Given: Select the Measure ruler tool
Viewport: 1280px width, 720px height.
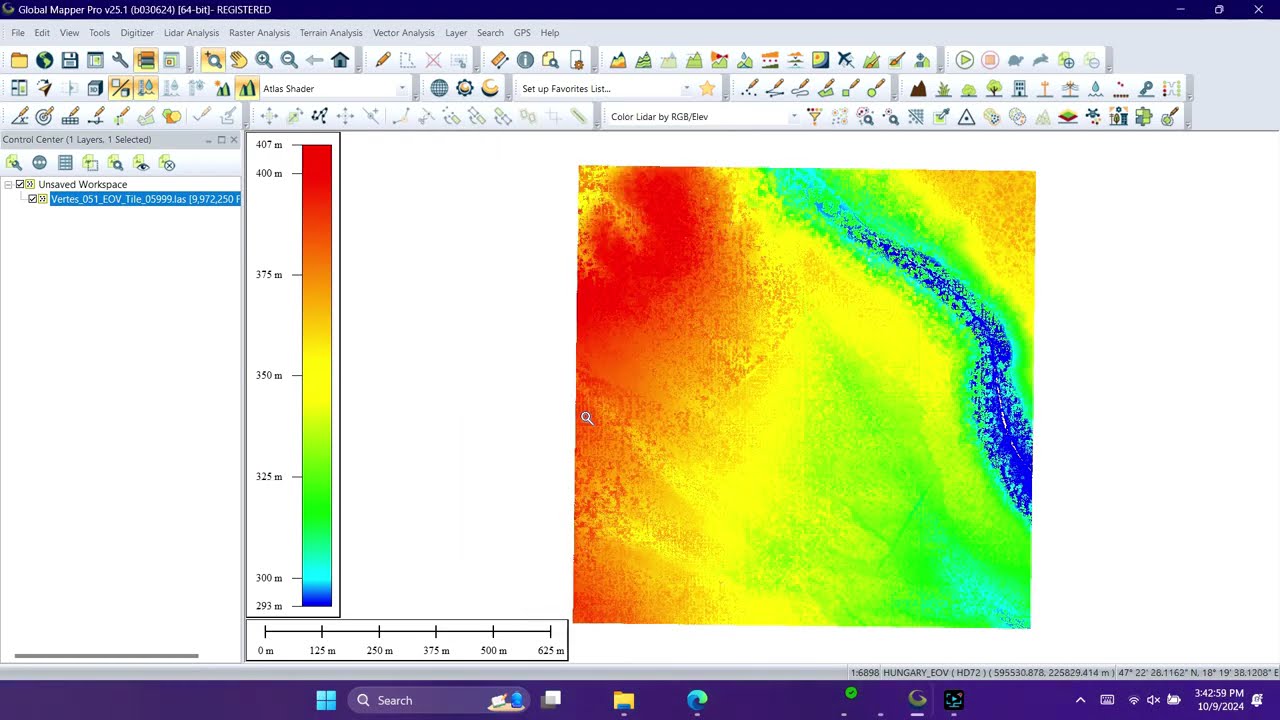Looking at the screenshot, I should coord(500,61).
